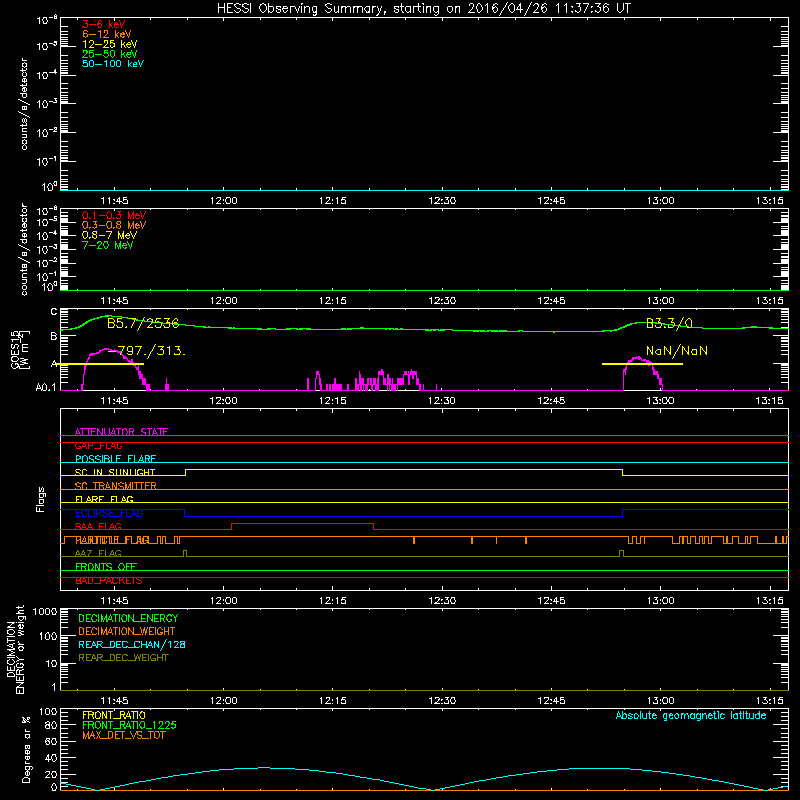Select the FRONT_RATIO legend label

coord(114,715)
